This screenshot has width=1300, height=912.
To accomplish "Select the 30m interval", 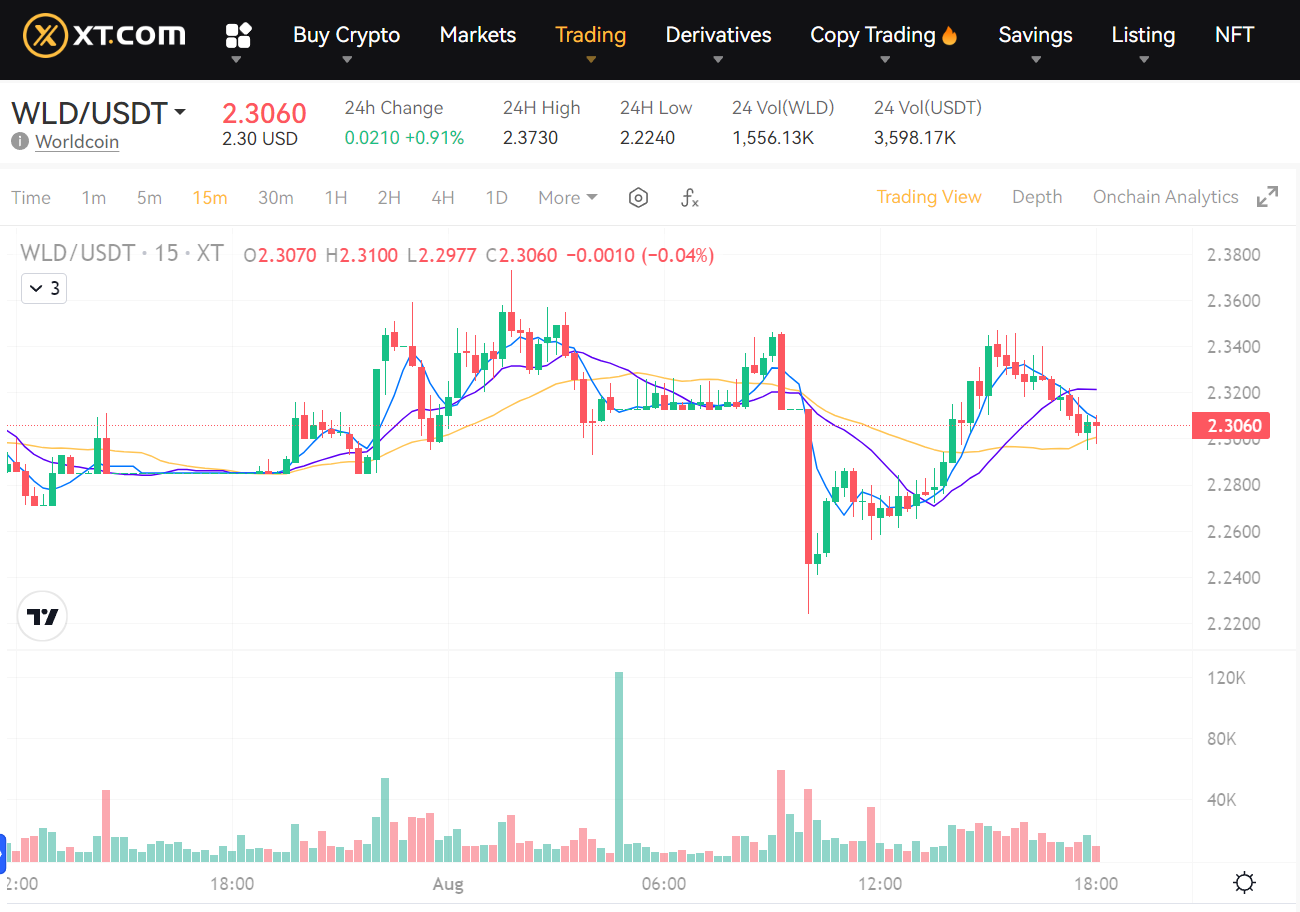I will (x=275, y=197).
